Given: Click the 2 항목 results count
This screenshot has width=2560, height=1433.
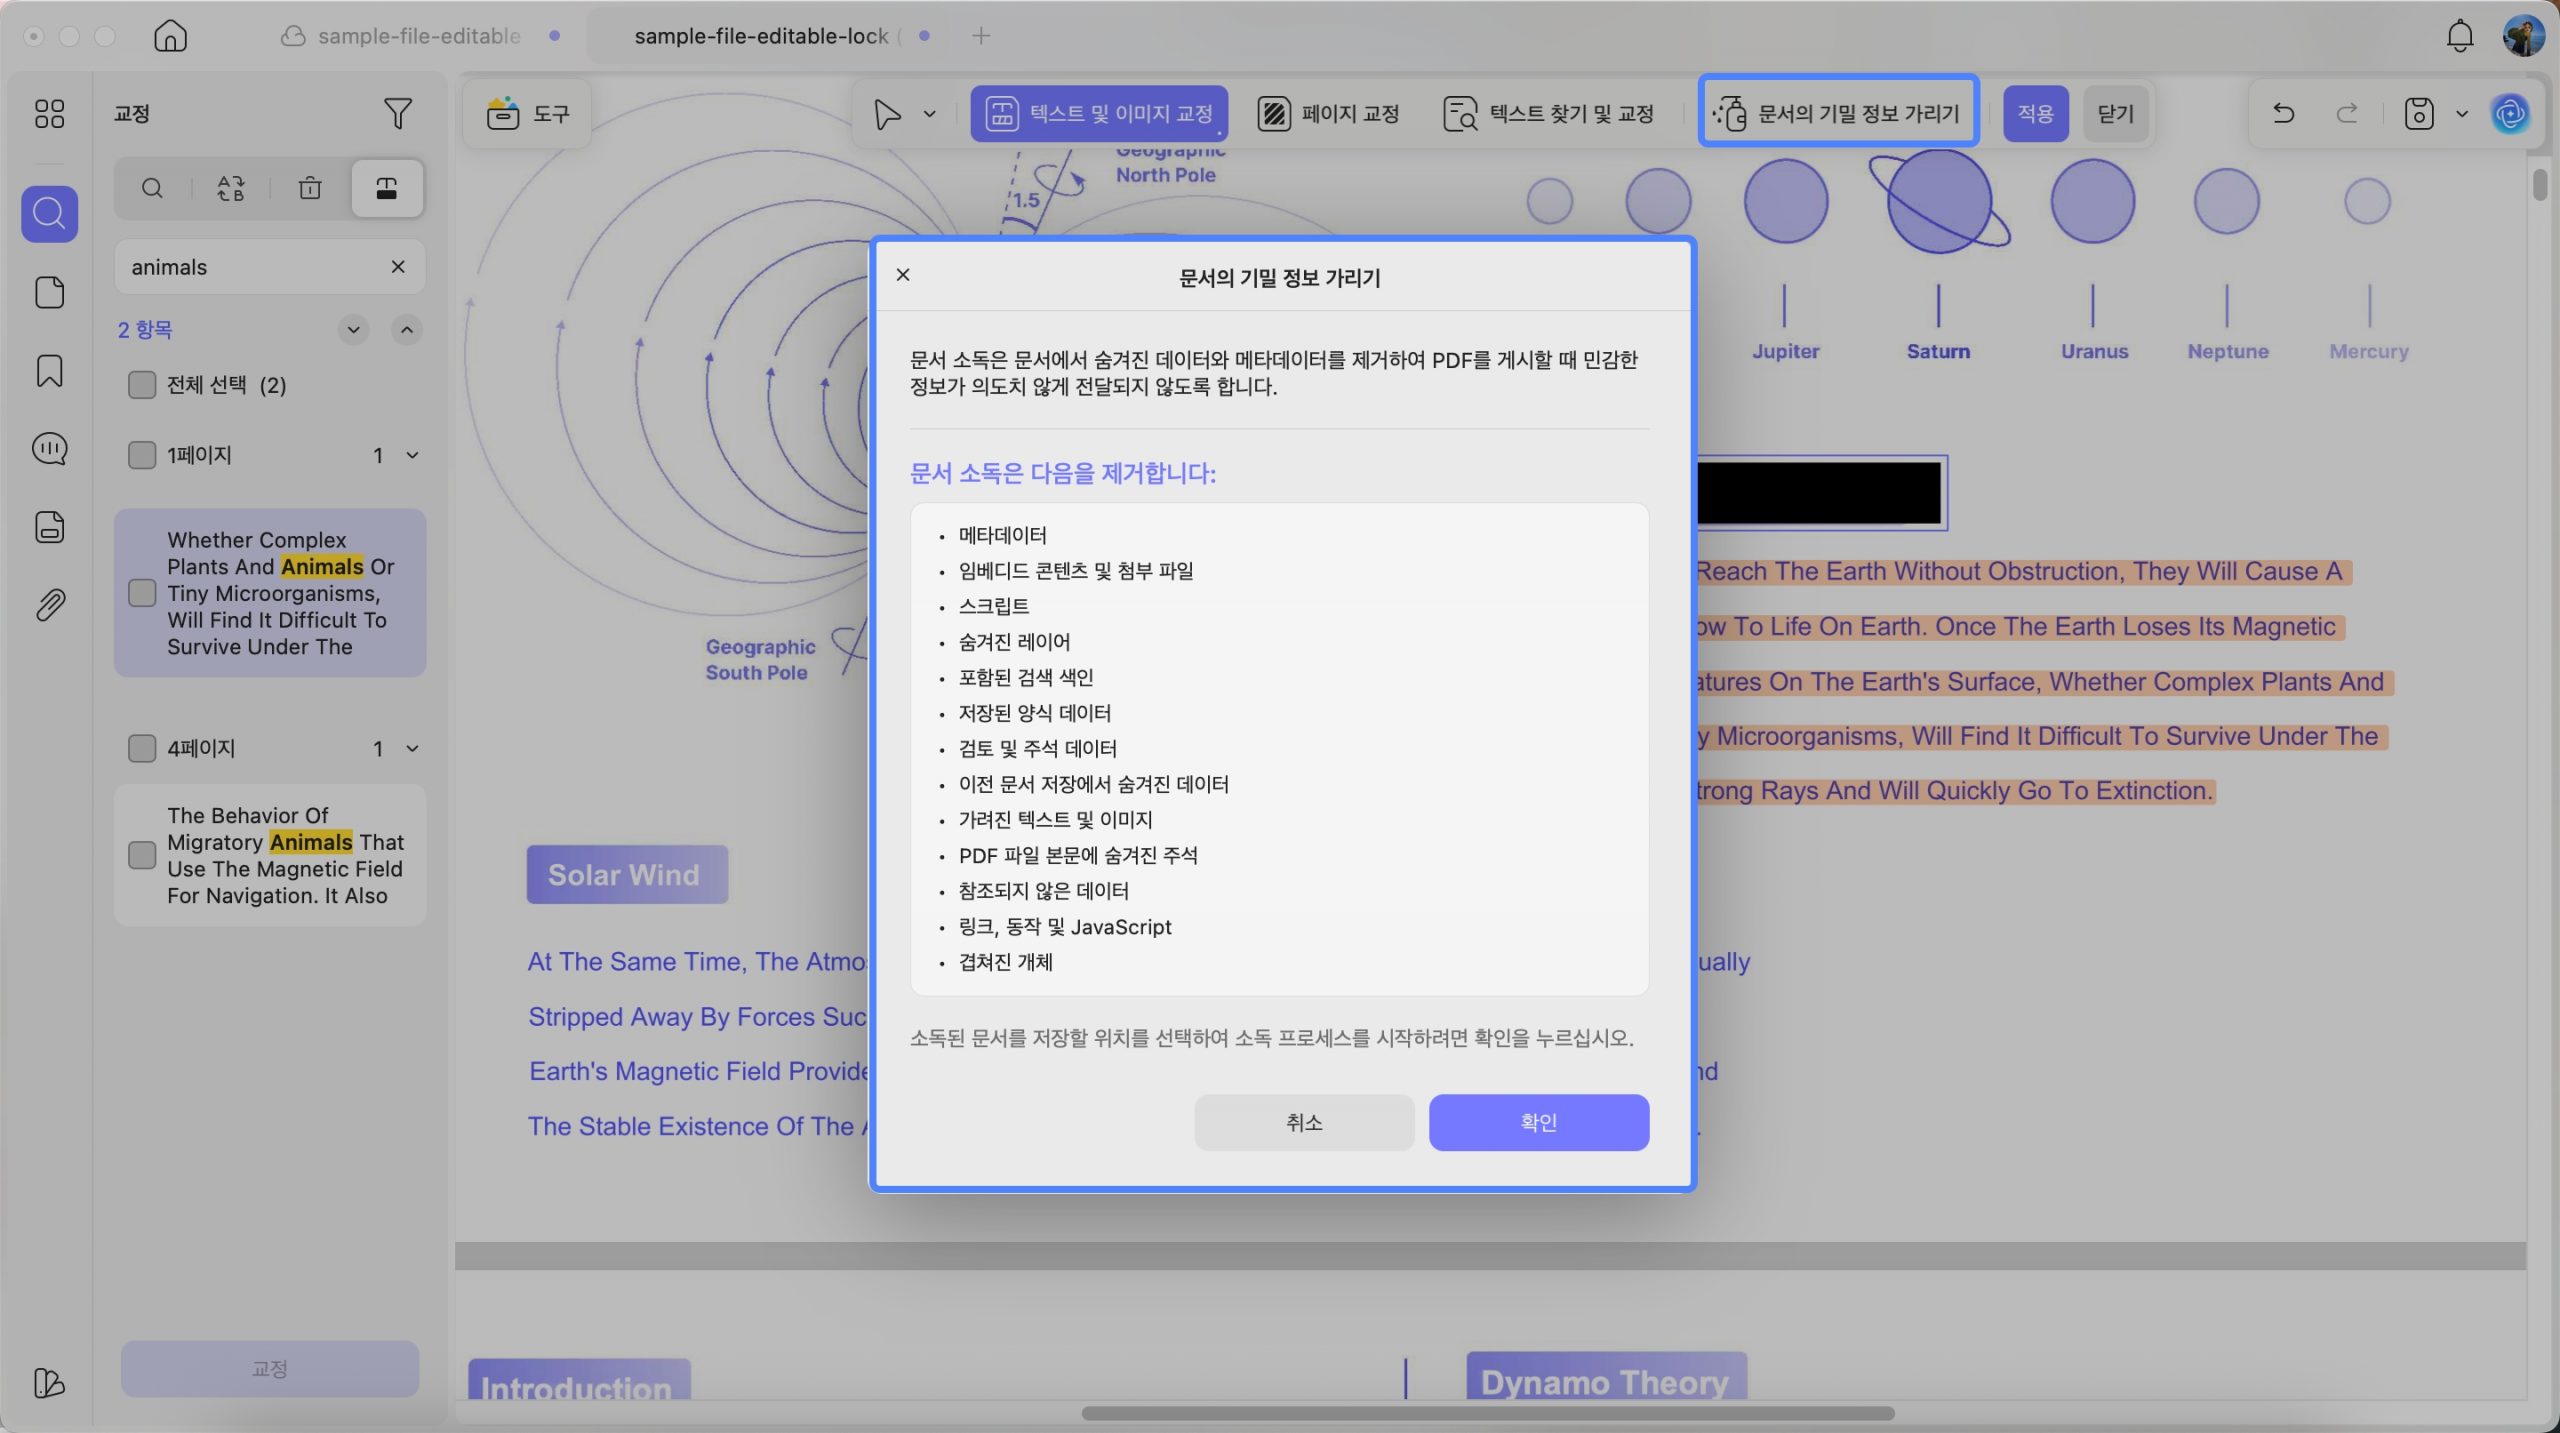Looking at the screenshot, I should coord(145,329).
